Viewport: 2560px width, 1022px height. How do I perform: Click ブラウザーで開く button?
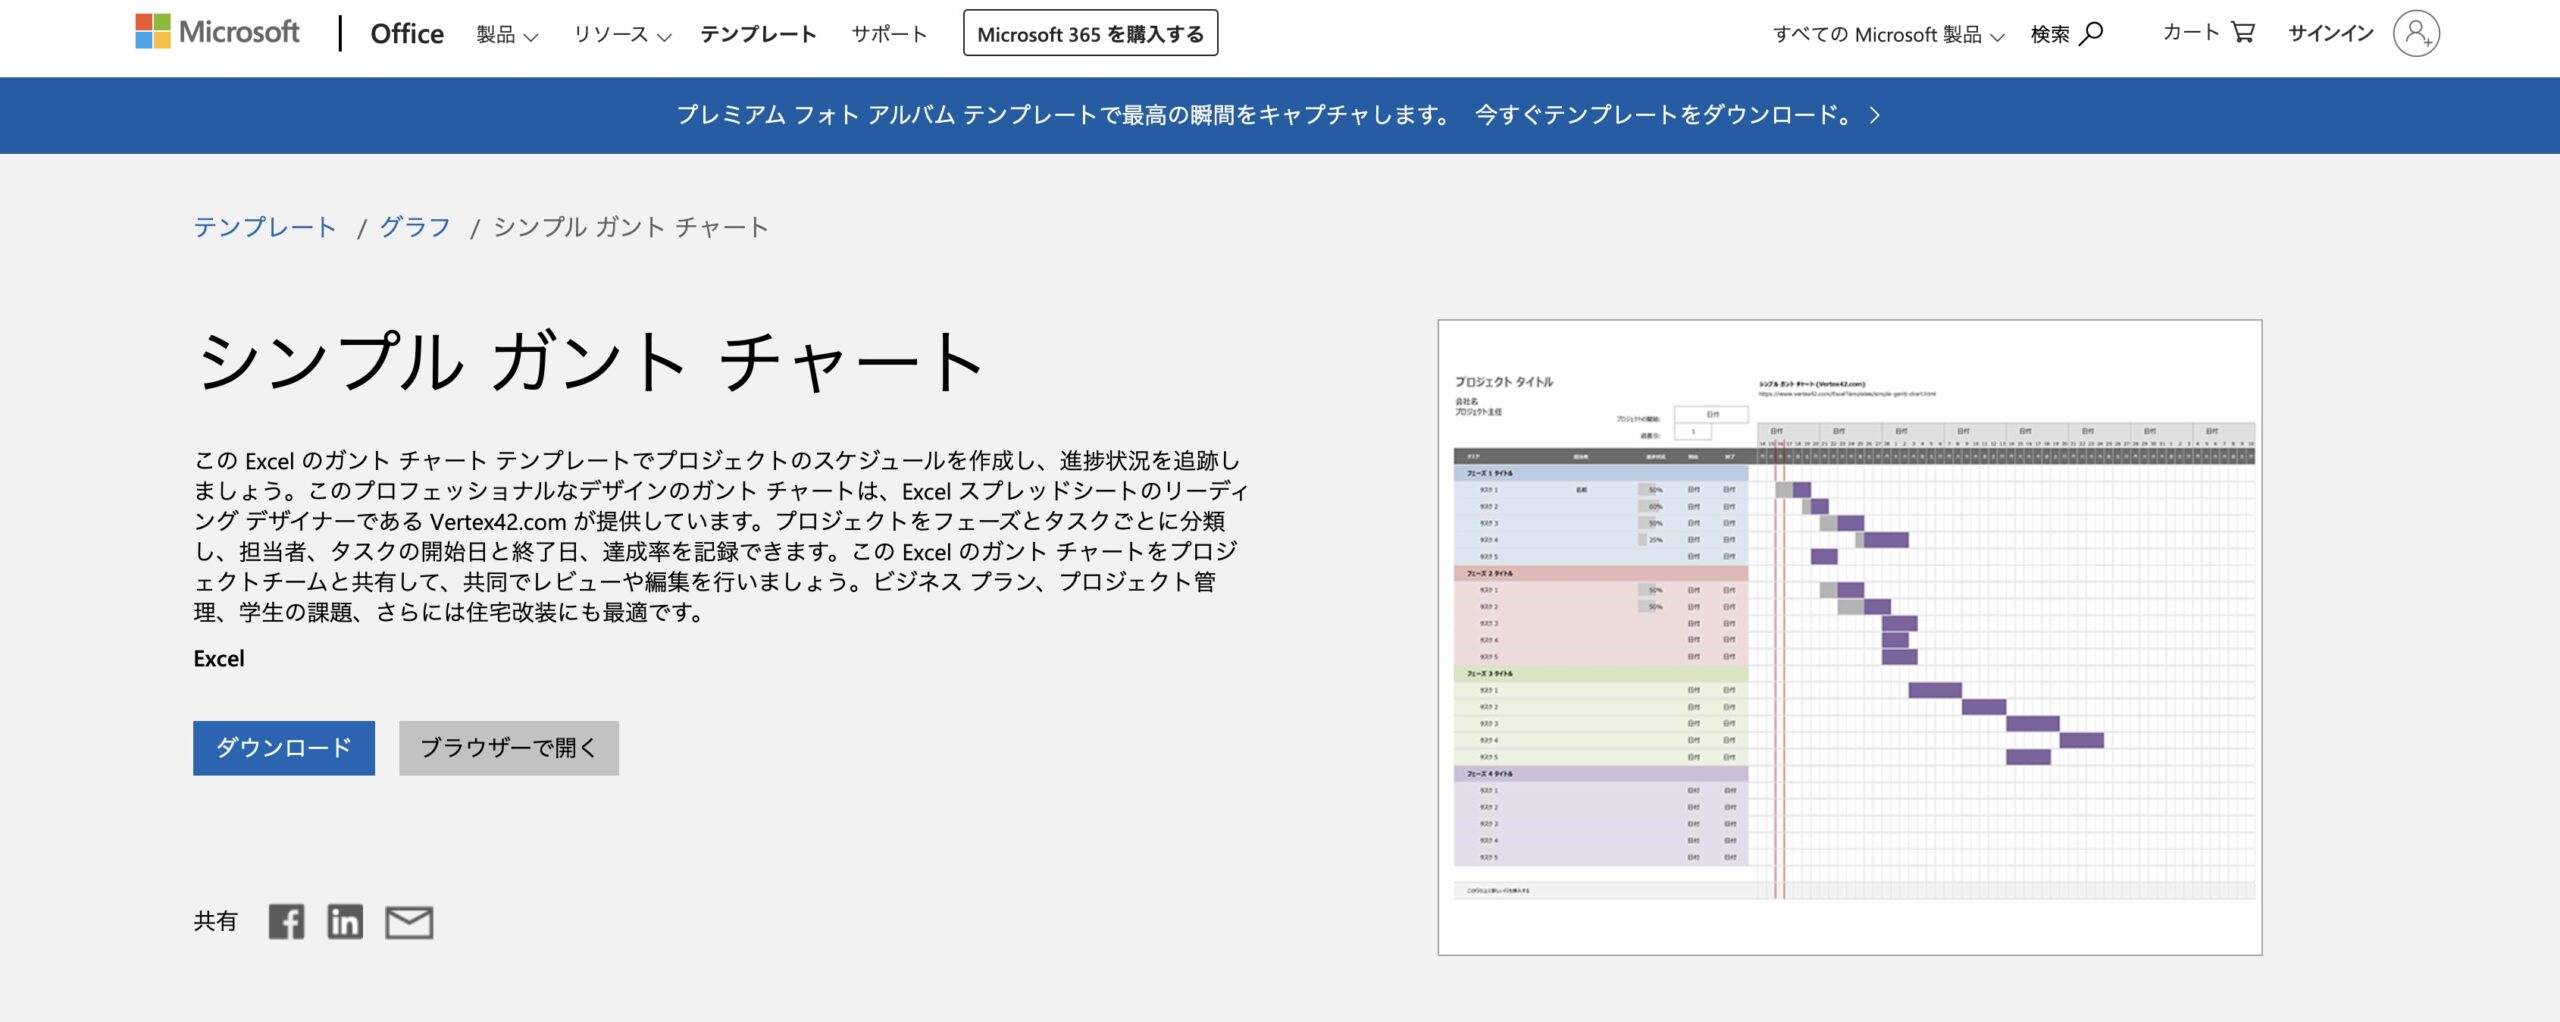tap(509, 748)
